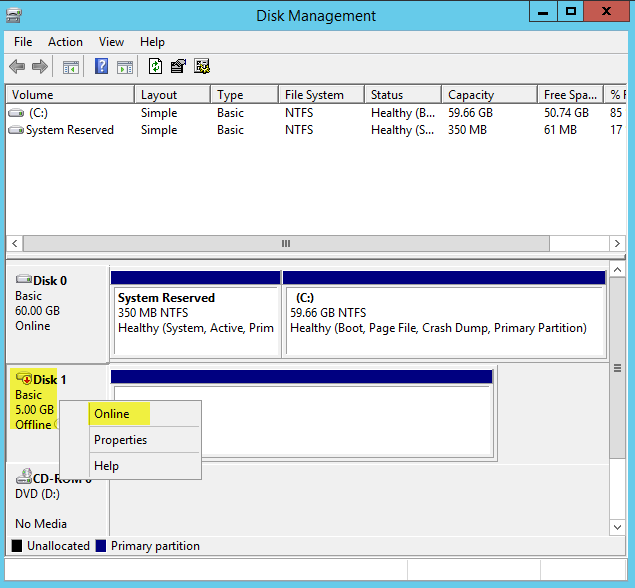Select the Disk 1 partition block
This screenshot has height=588, width=635.
302,414
